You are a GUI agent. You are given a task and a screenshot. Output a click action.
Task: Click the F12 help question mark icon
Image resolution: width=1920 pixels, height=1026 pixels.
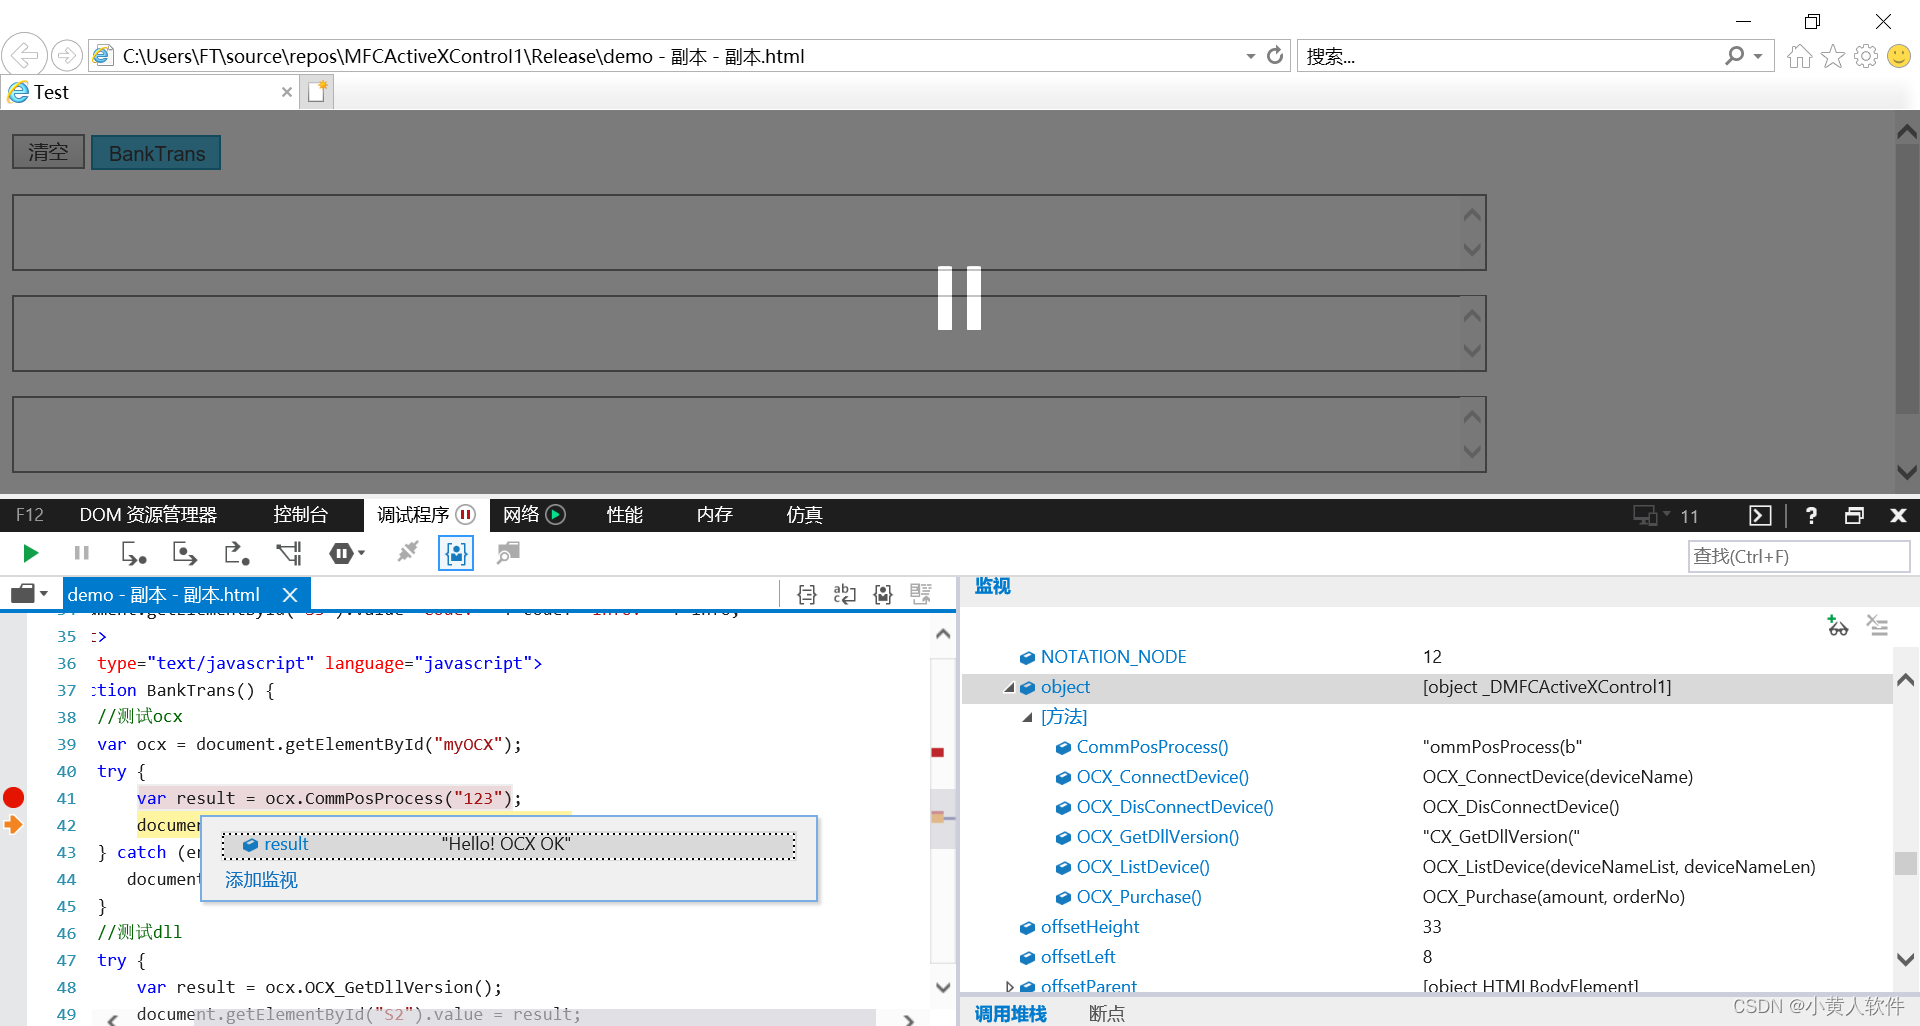(1811, 516)
